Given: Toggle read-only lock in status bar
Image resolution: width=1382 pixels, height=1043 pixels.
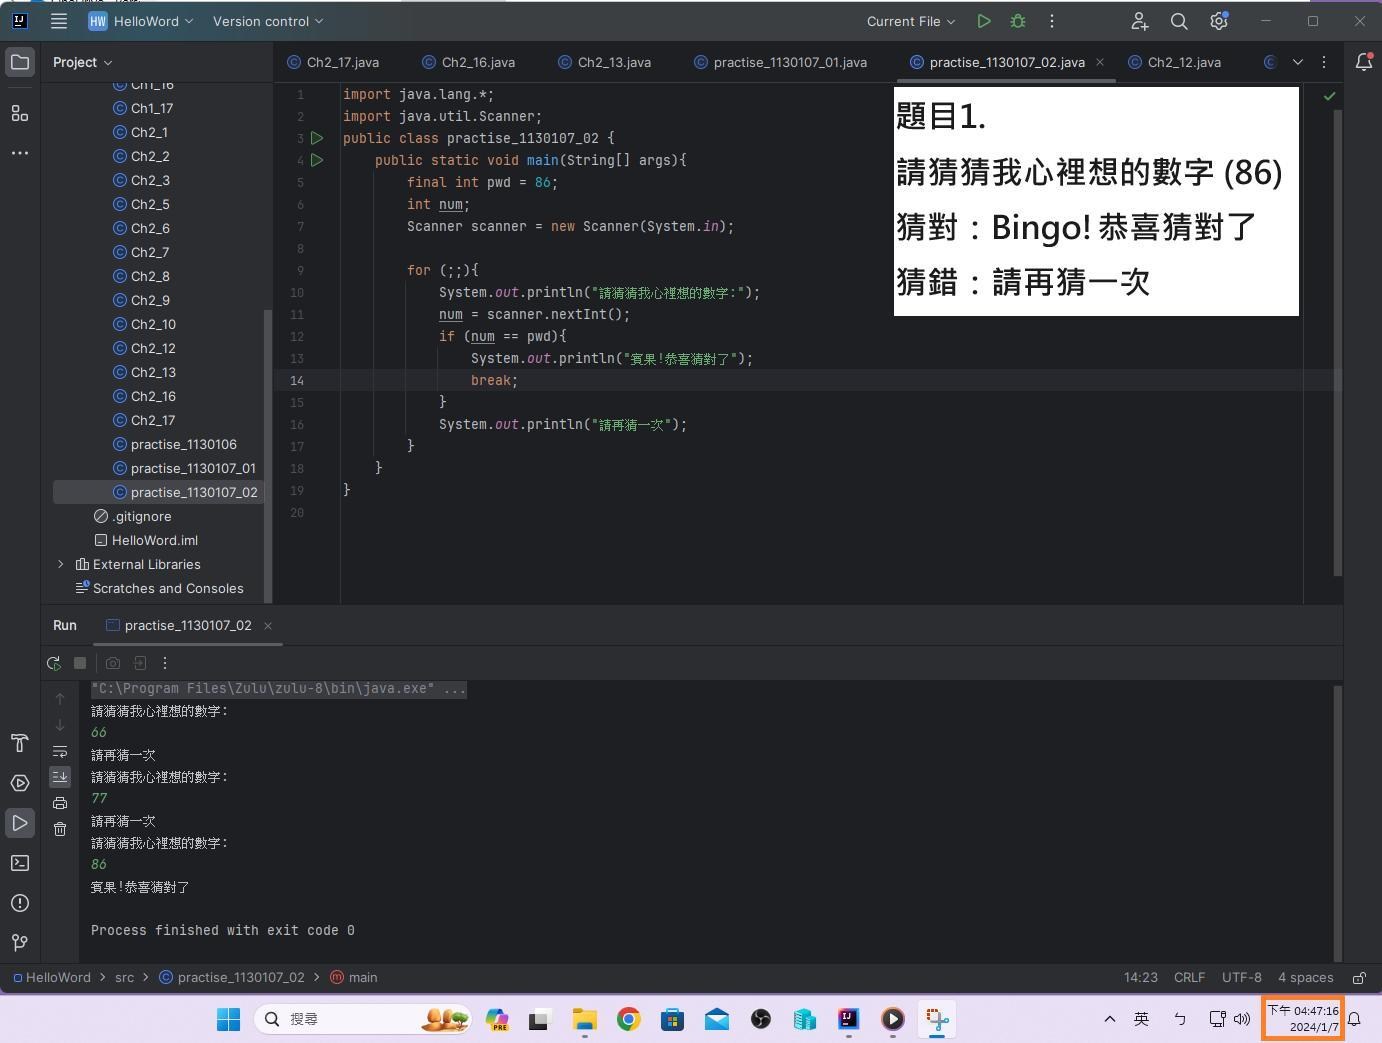Looking at the screenshot, I should click(x=1360, y=977).
